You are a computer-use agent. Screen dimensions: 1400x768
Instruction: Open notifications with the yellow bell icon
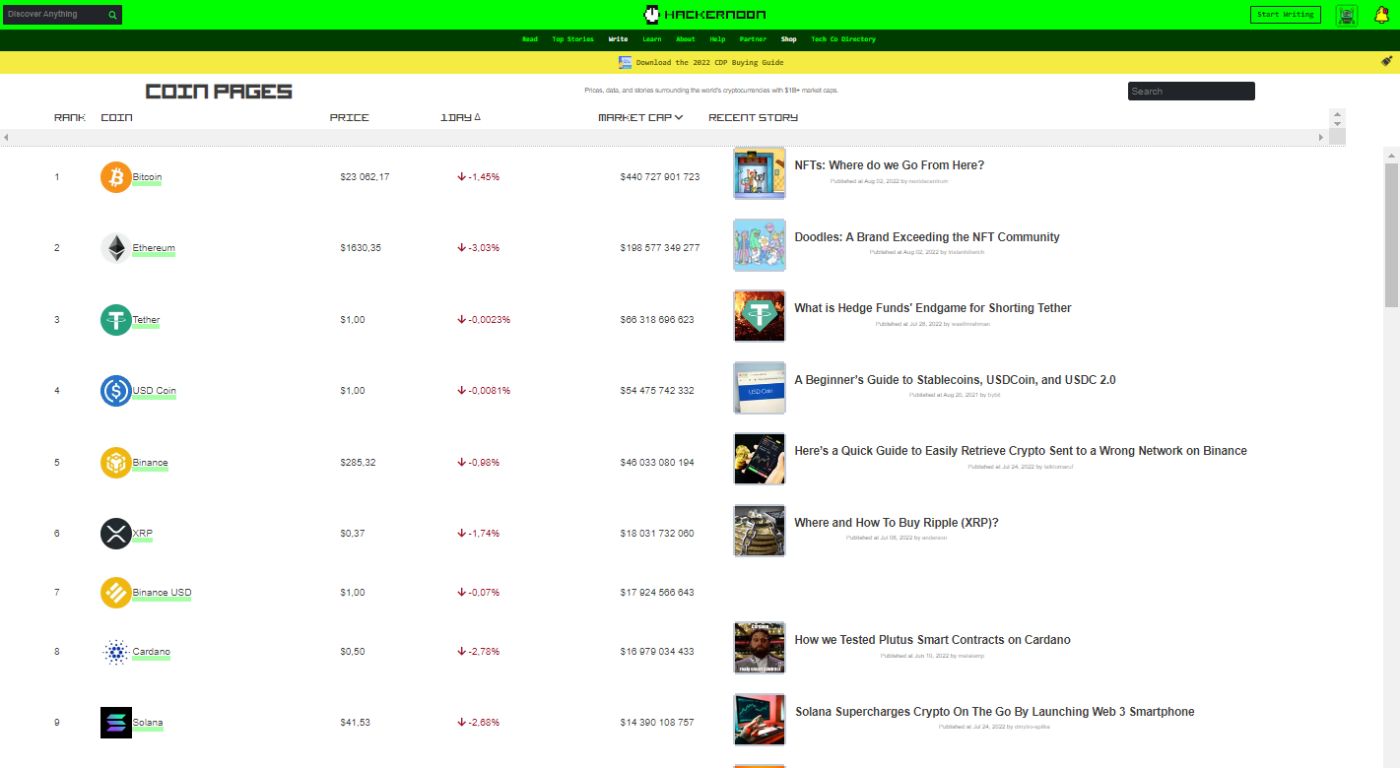point(1382,14)
